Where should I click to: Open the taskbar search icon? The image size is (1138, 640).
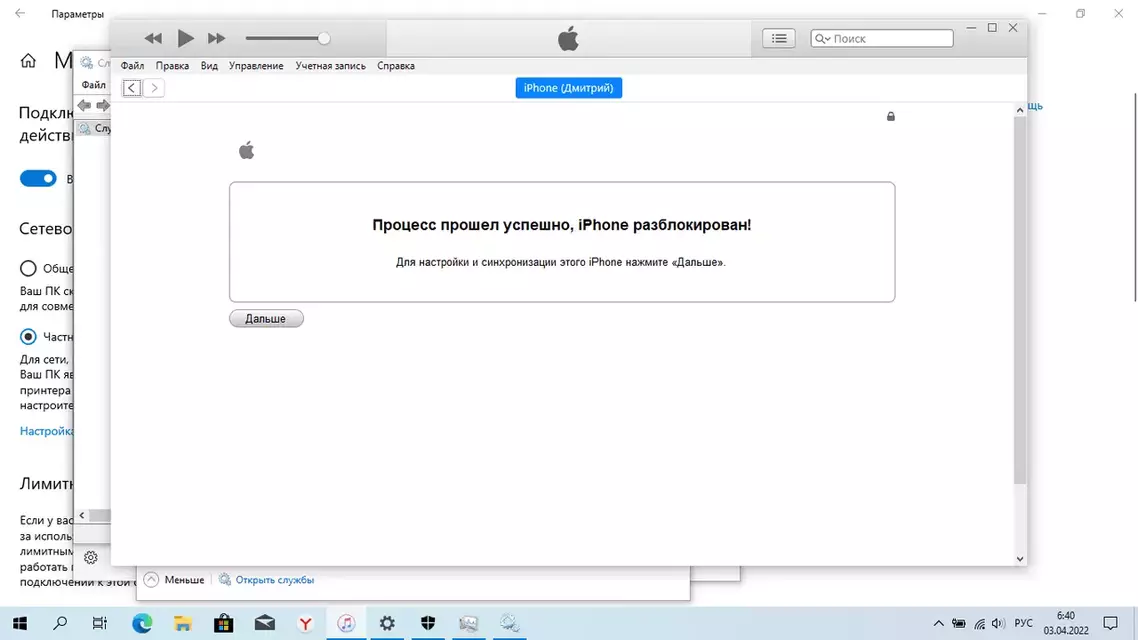(60, 623)
